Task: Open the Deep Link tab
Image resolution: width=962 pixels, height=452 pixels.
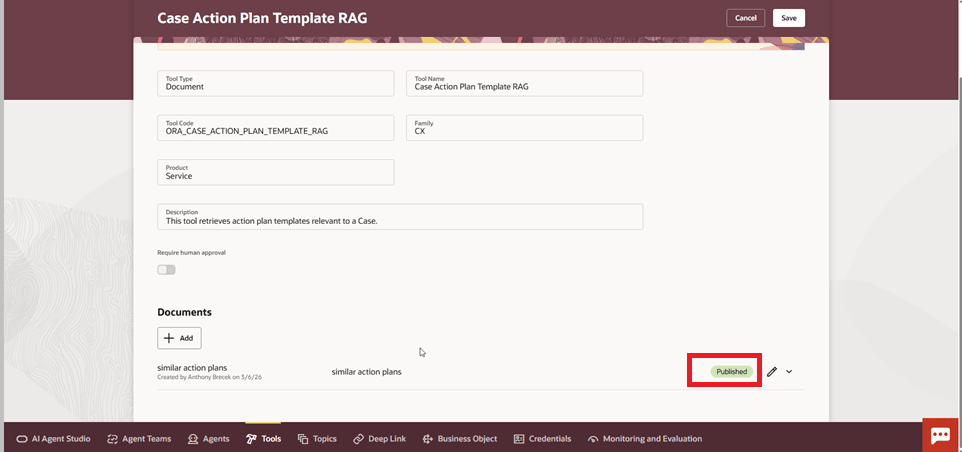Action: pos(380,439)
